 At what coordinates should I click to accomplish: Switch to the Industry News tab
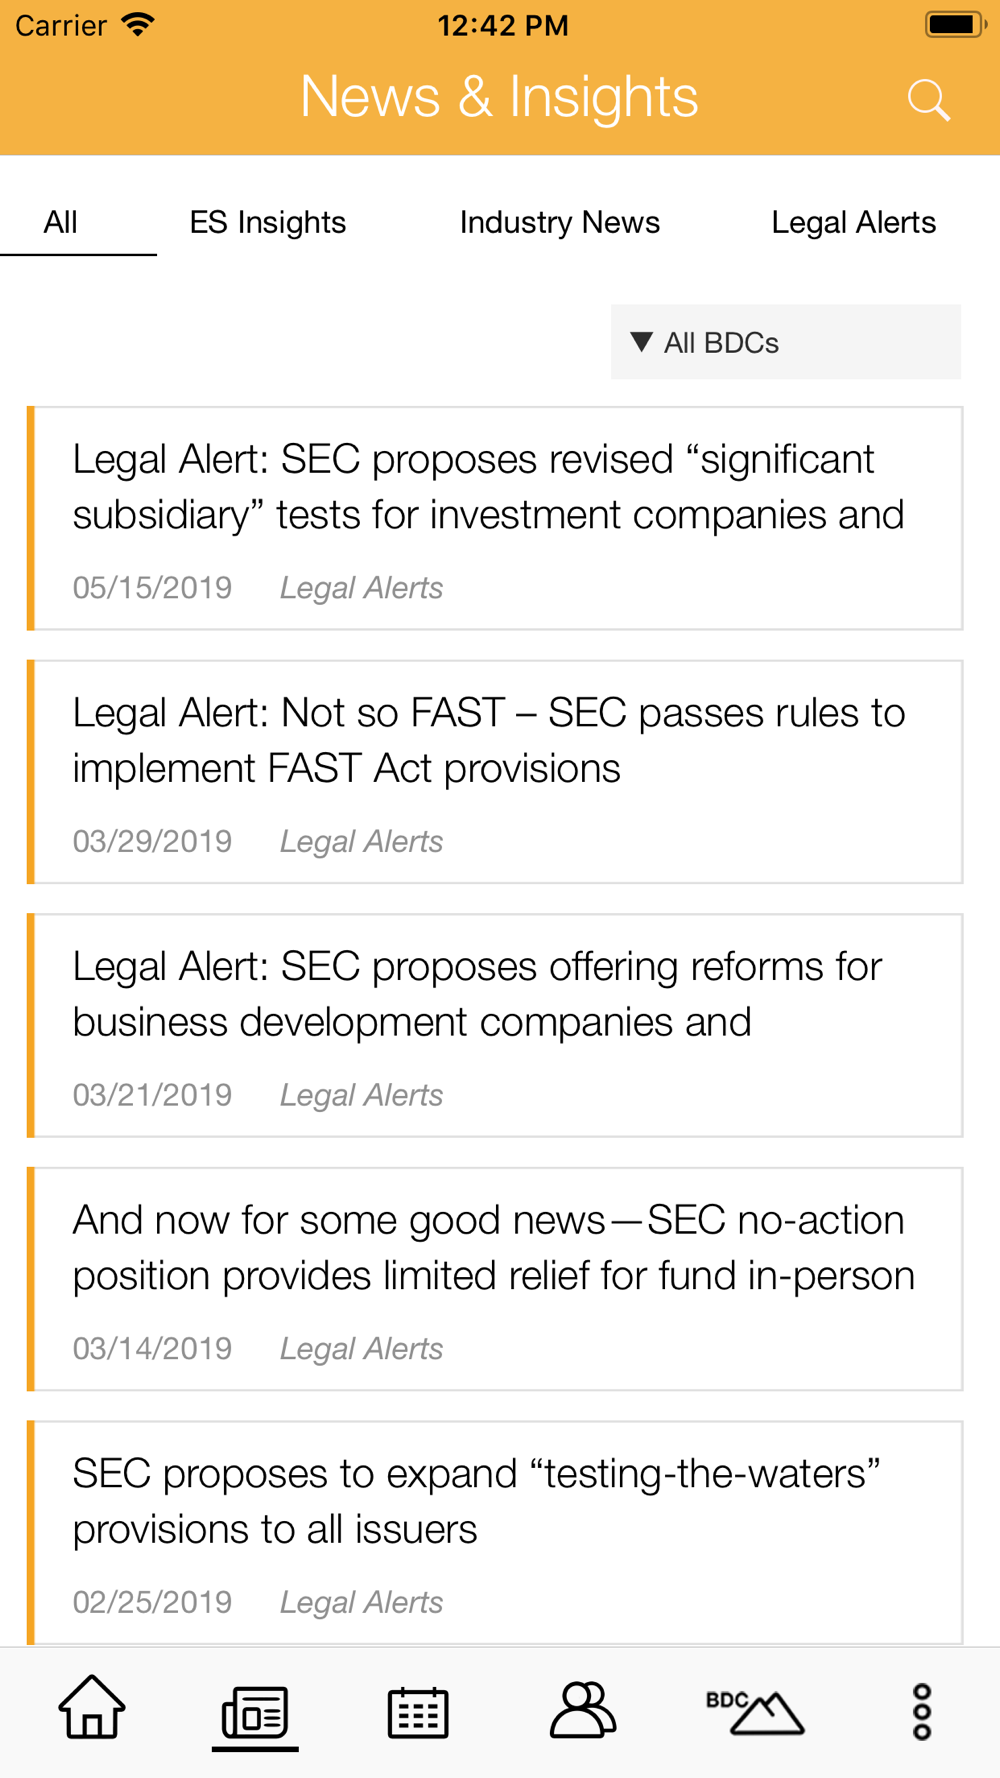point(559,222)
